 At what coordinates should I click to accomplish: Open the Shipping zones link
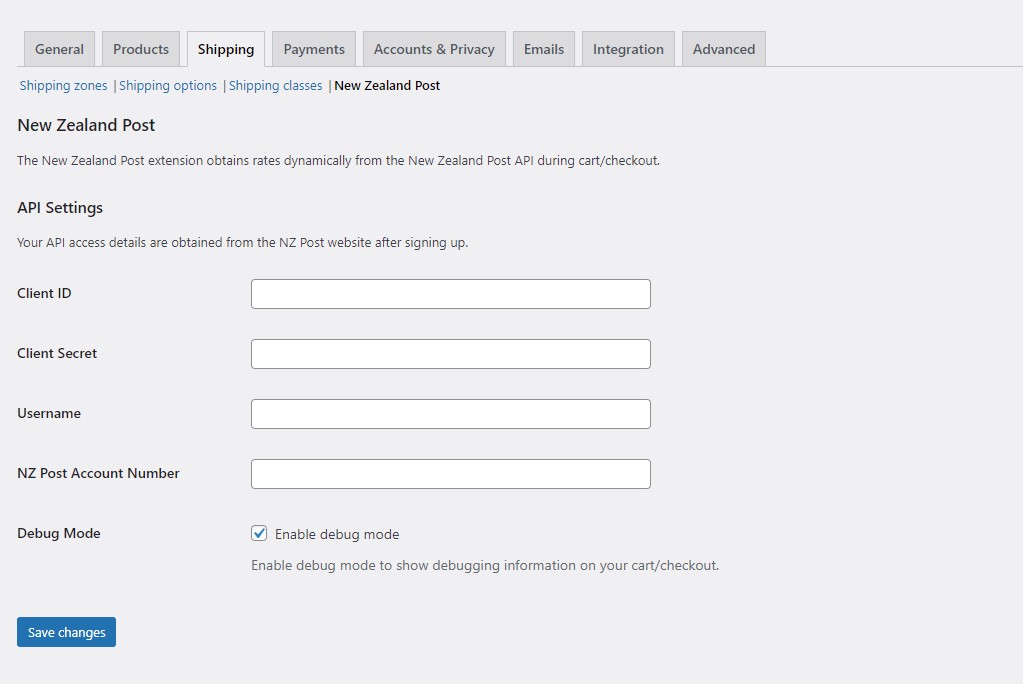[63, 86]
